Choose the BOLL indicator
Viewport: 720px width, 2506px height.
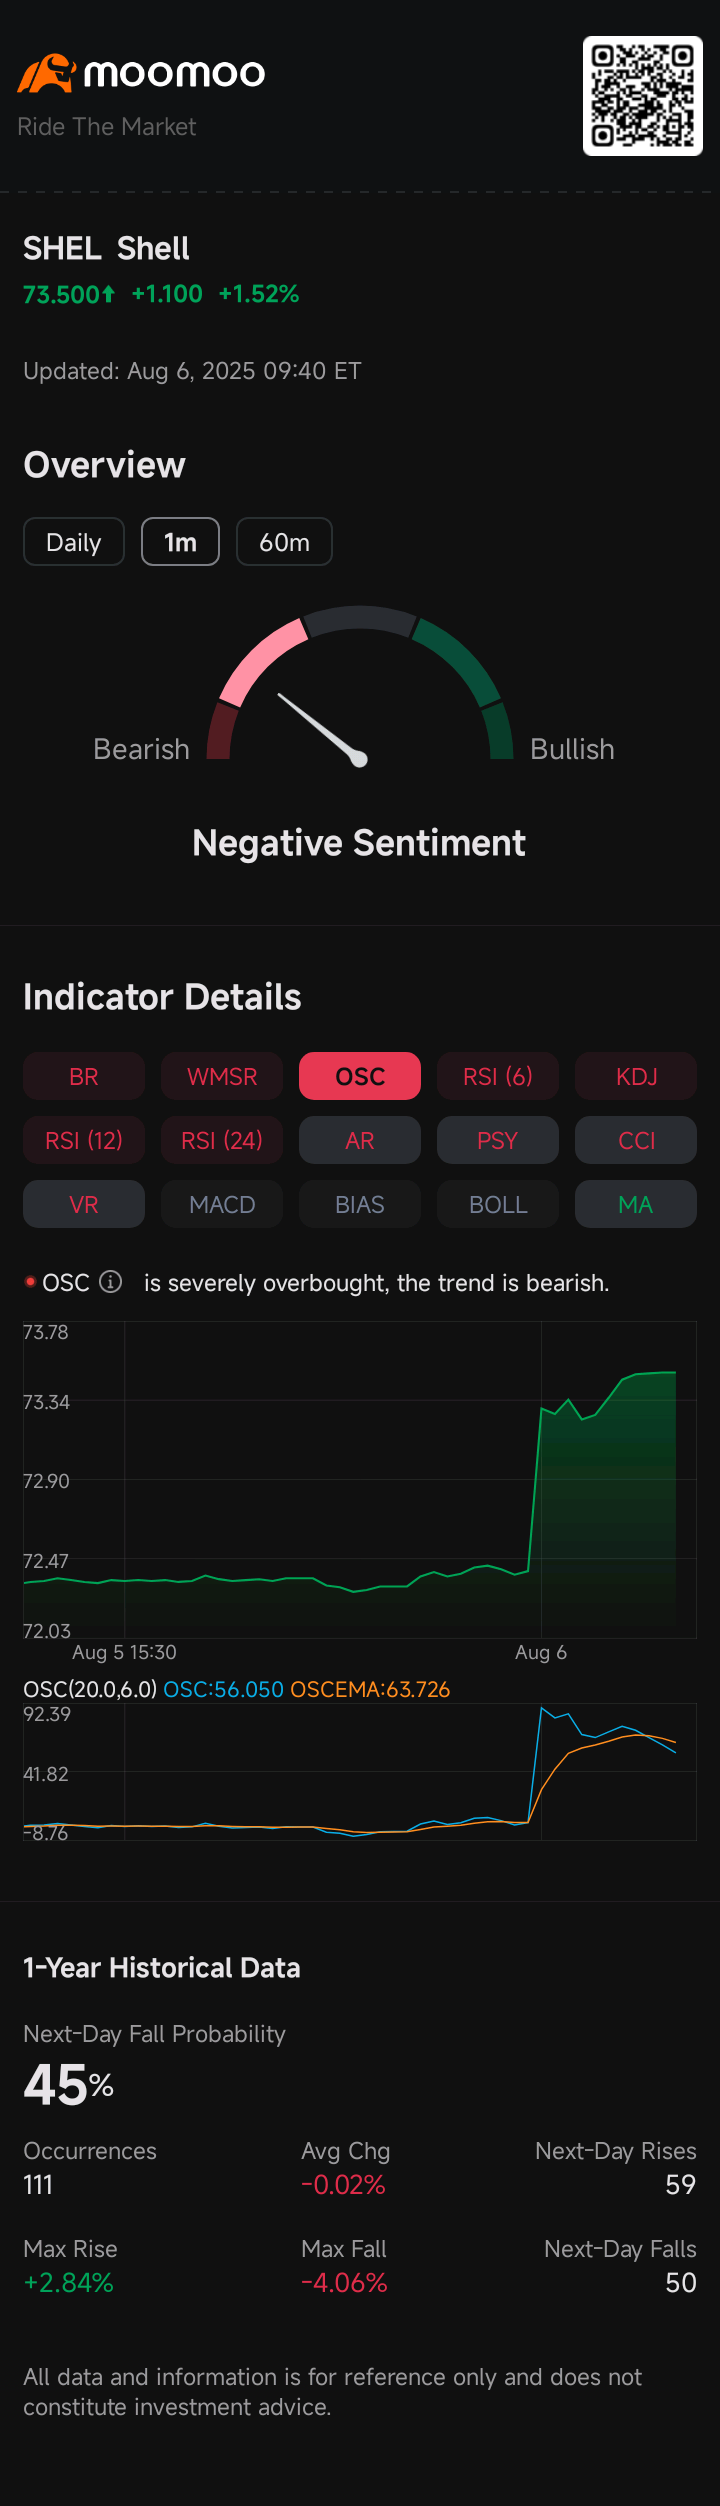498,1204
